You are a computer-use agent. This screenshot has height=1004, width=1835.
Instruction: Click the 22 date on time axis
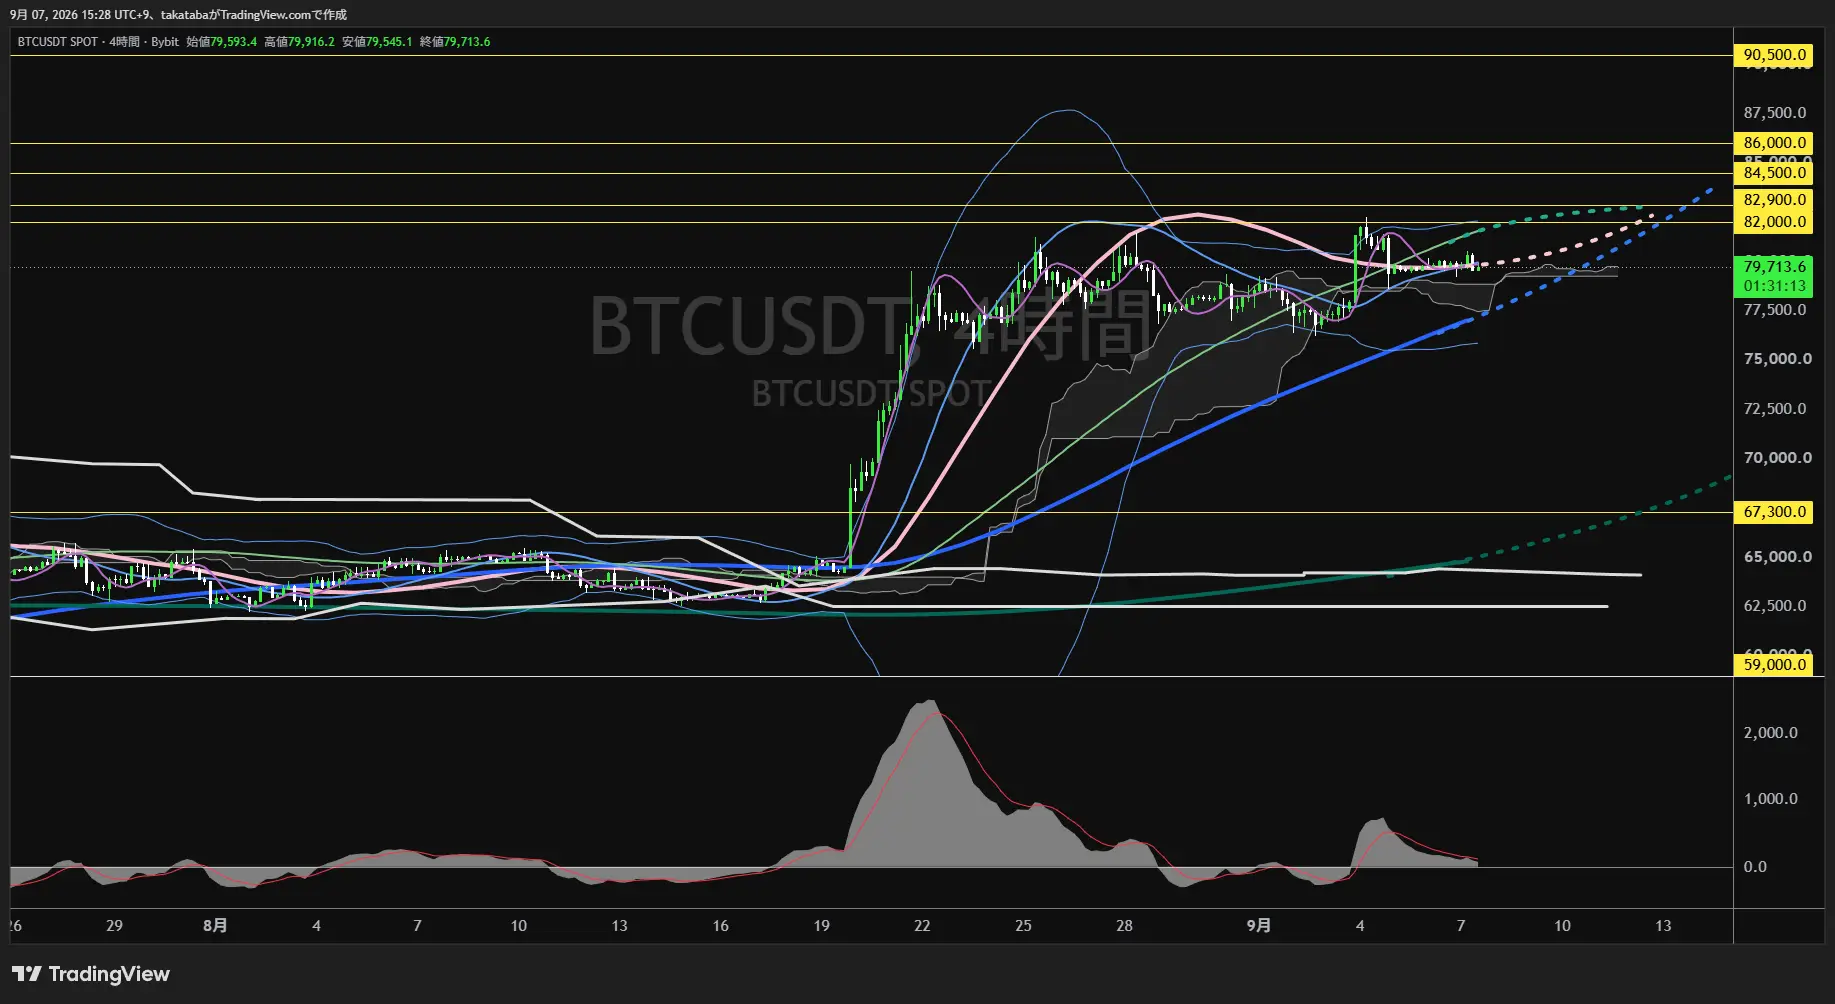pos(922,926)
